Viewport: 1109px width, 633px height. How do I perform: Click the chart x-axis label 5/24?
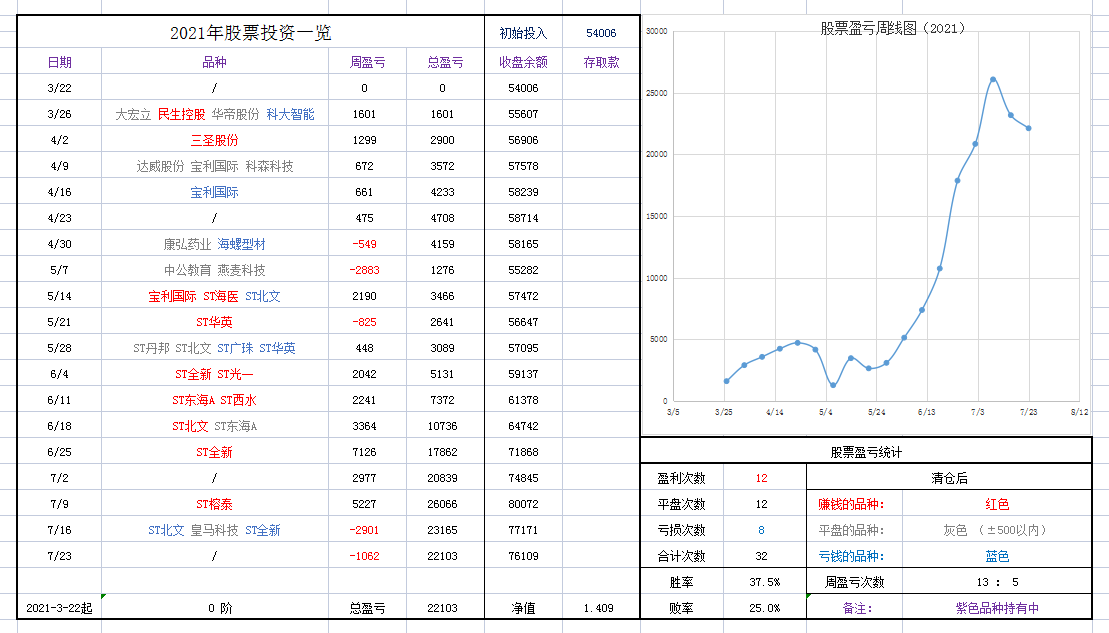(x=876, y=412)
